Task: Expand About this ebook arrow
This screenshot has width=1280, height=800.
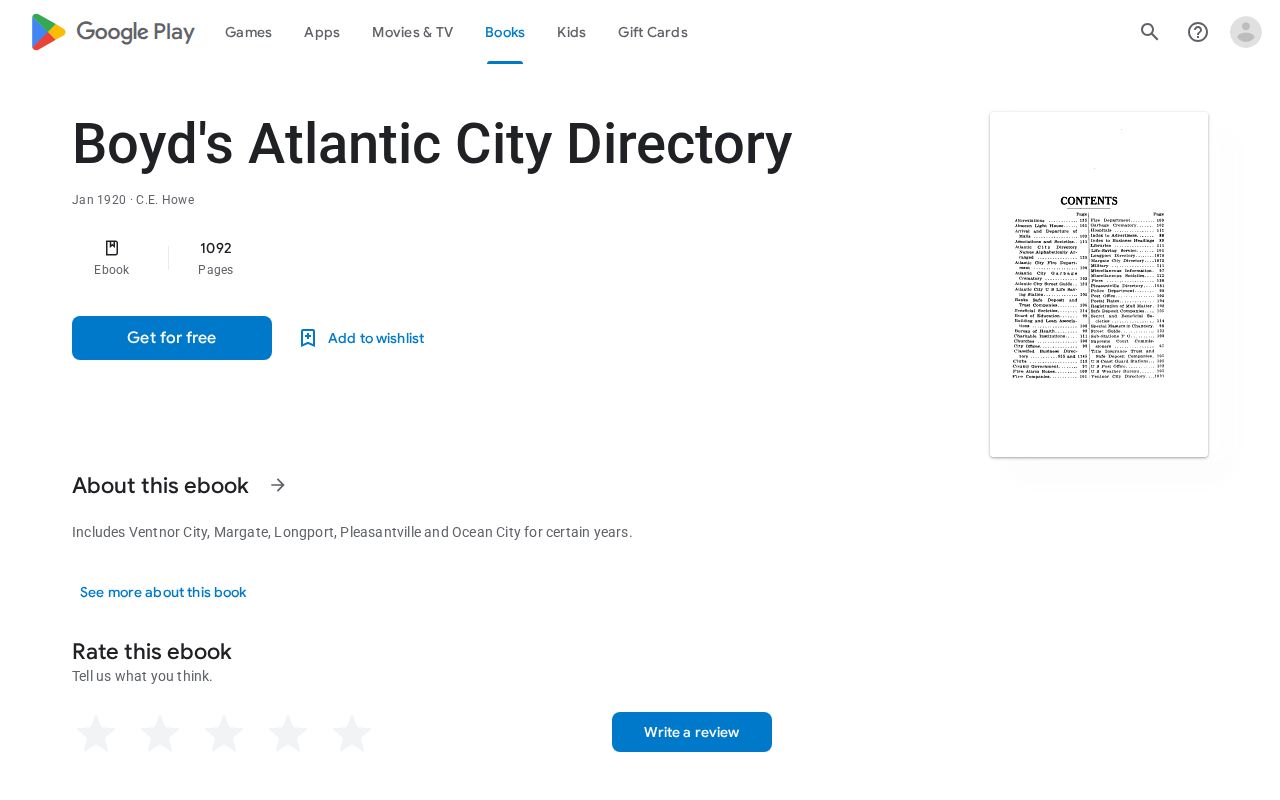Action: click(278, 485)
